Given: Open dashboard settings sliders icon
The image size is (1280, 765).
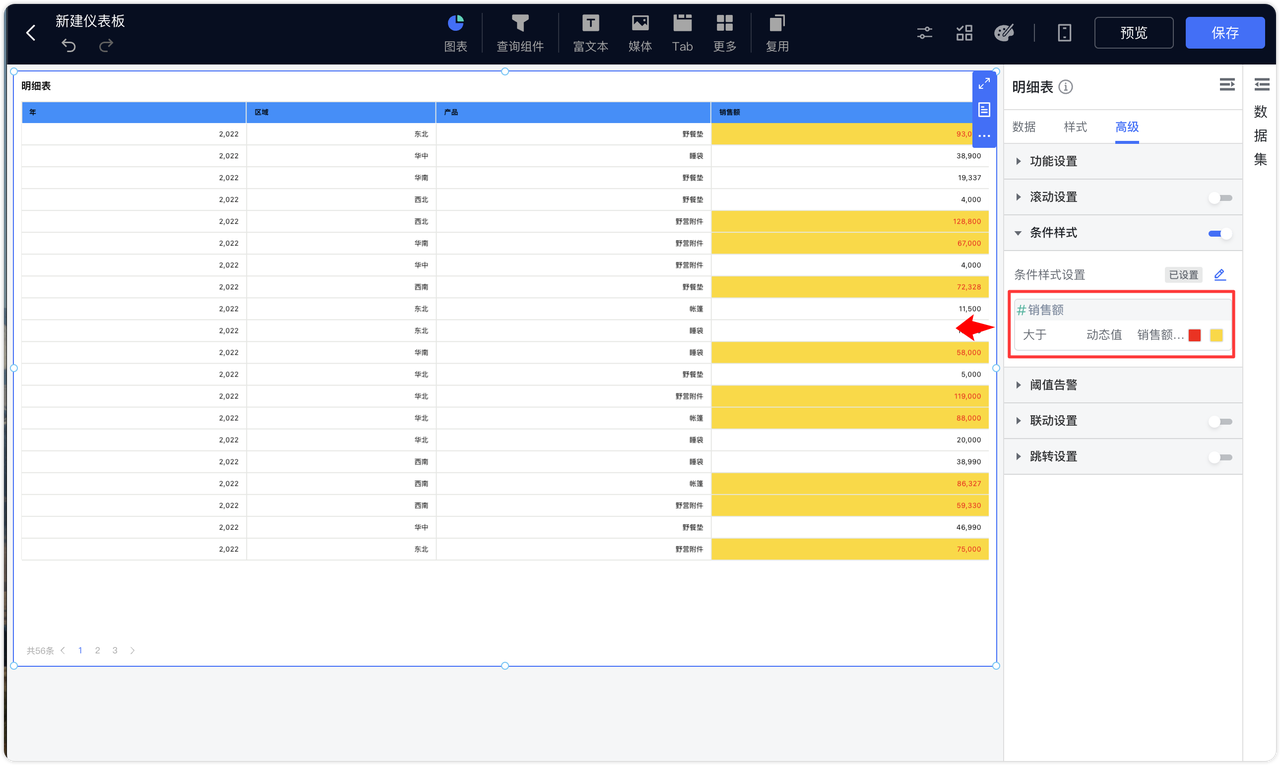Looking at the screenshot, I should [925, 33].
